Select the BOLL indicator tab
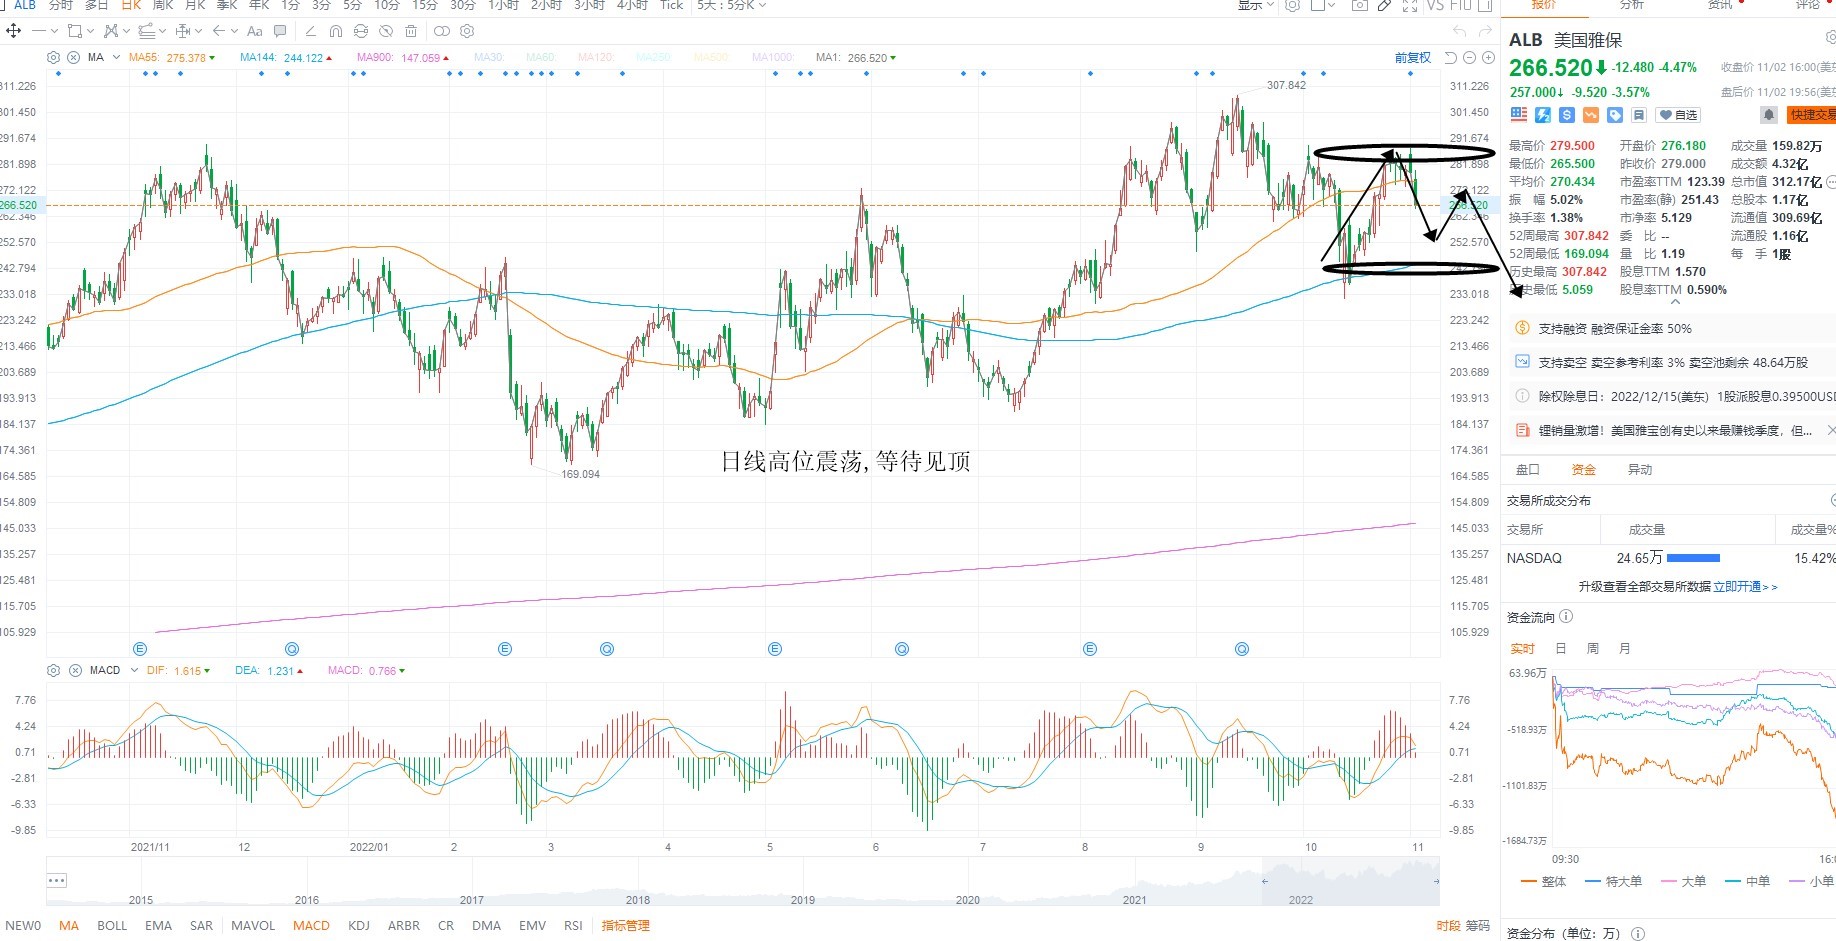Screen dimensions: 1836x941 coord(112,926)
